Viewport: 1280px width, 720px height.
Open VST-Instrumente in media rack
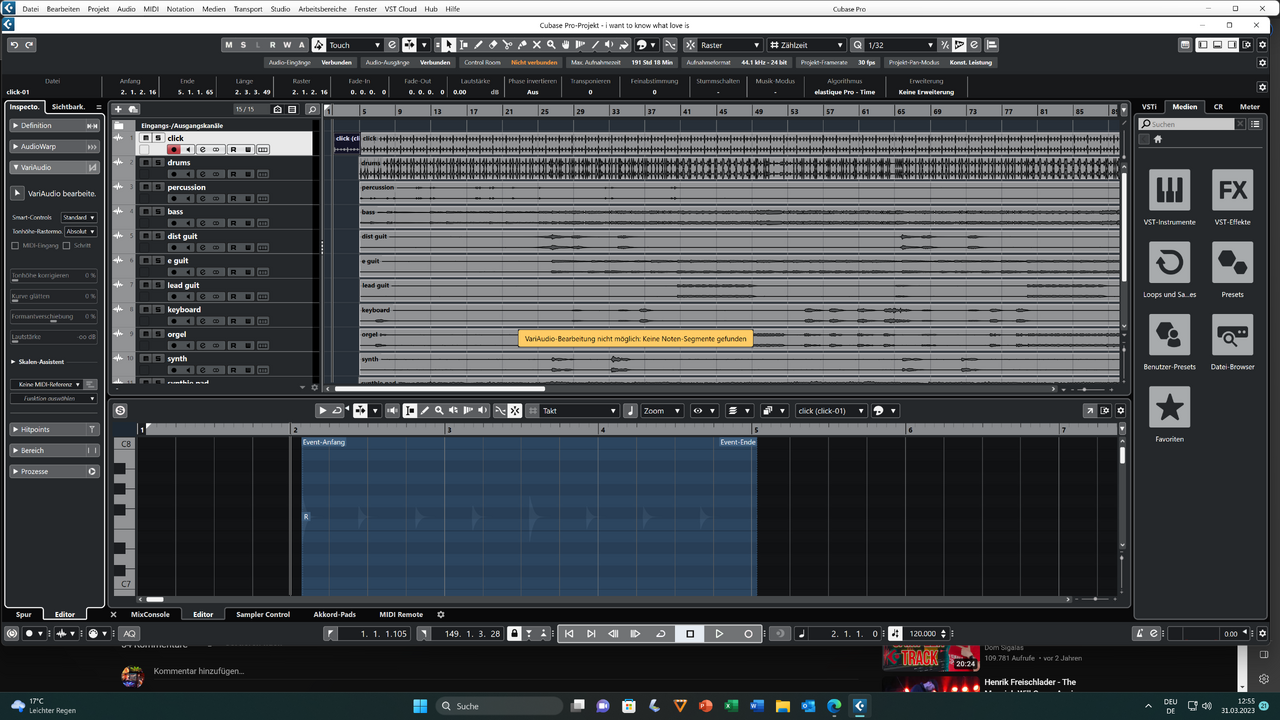point(1169,190)
